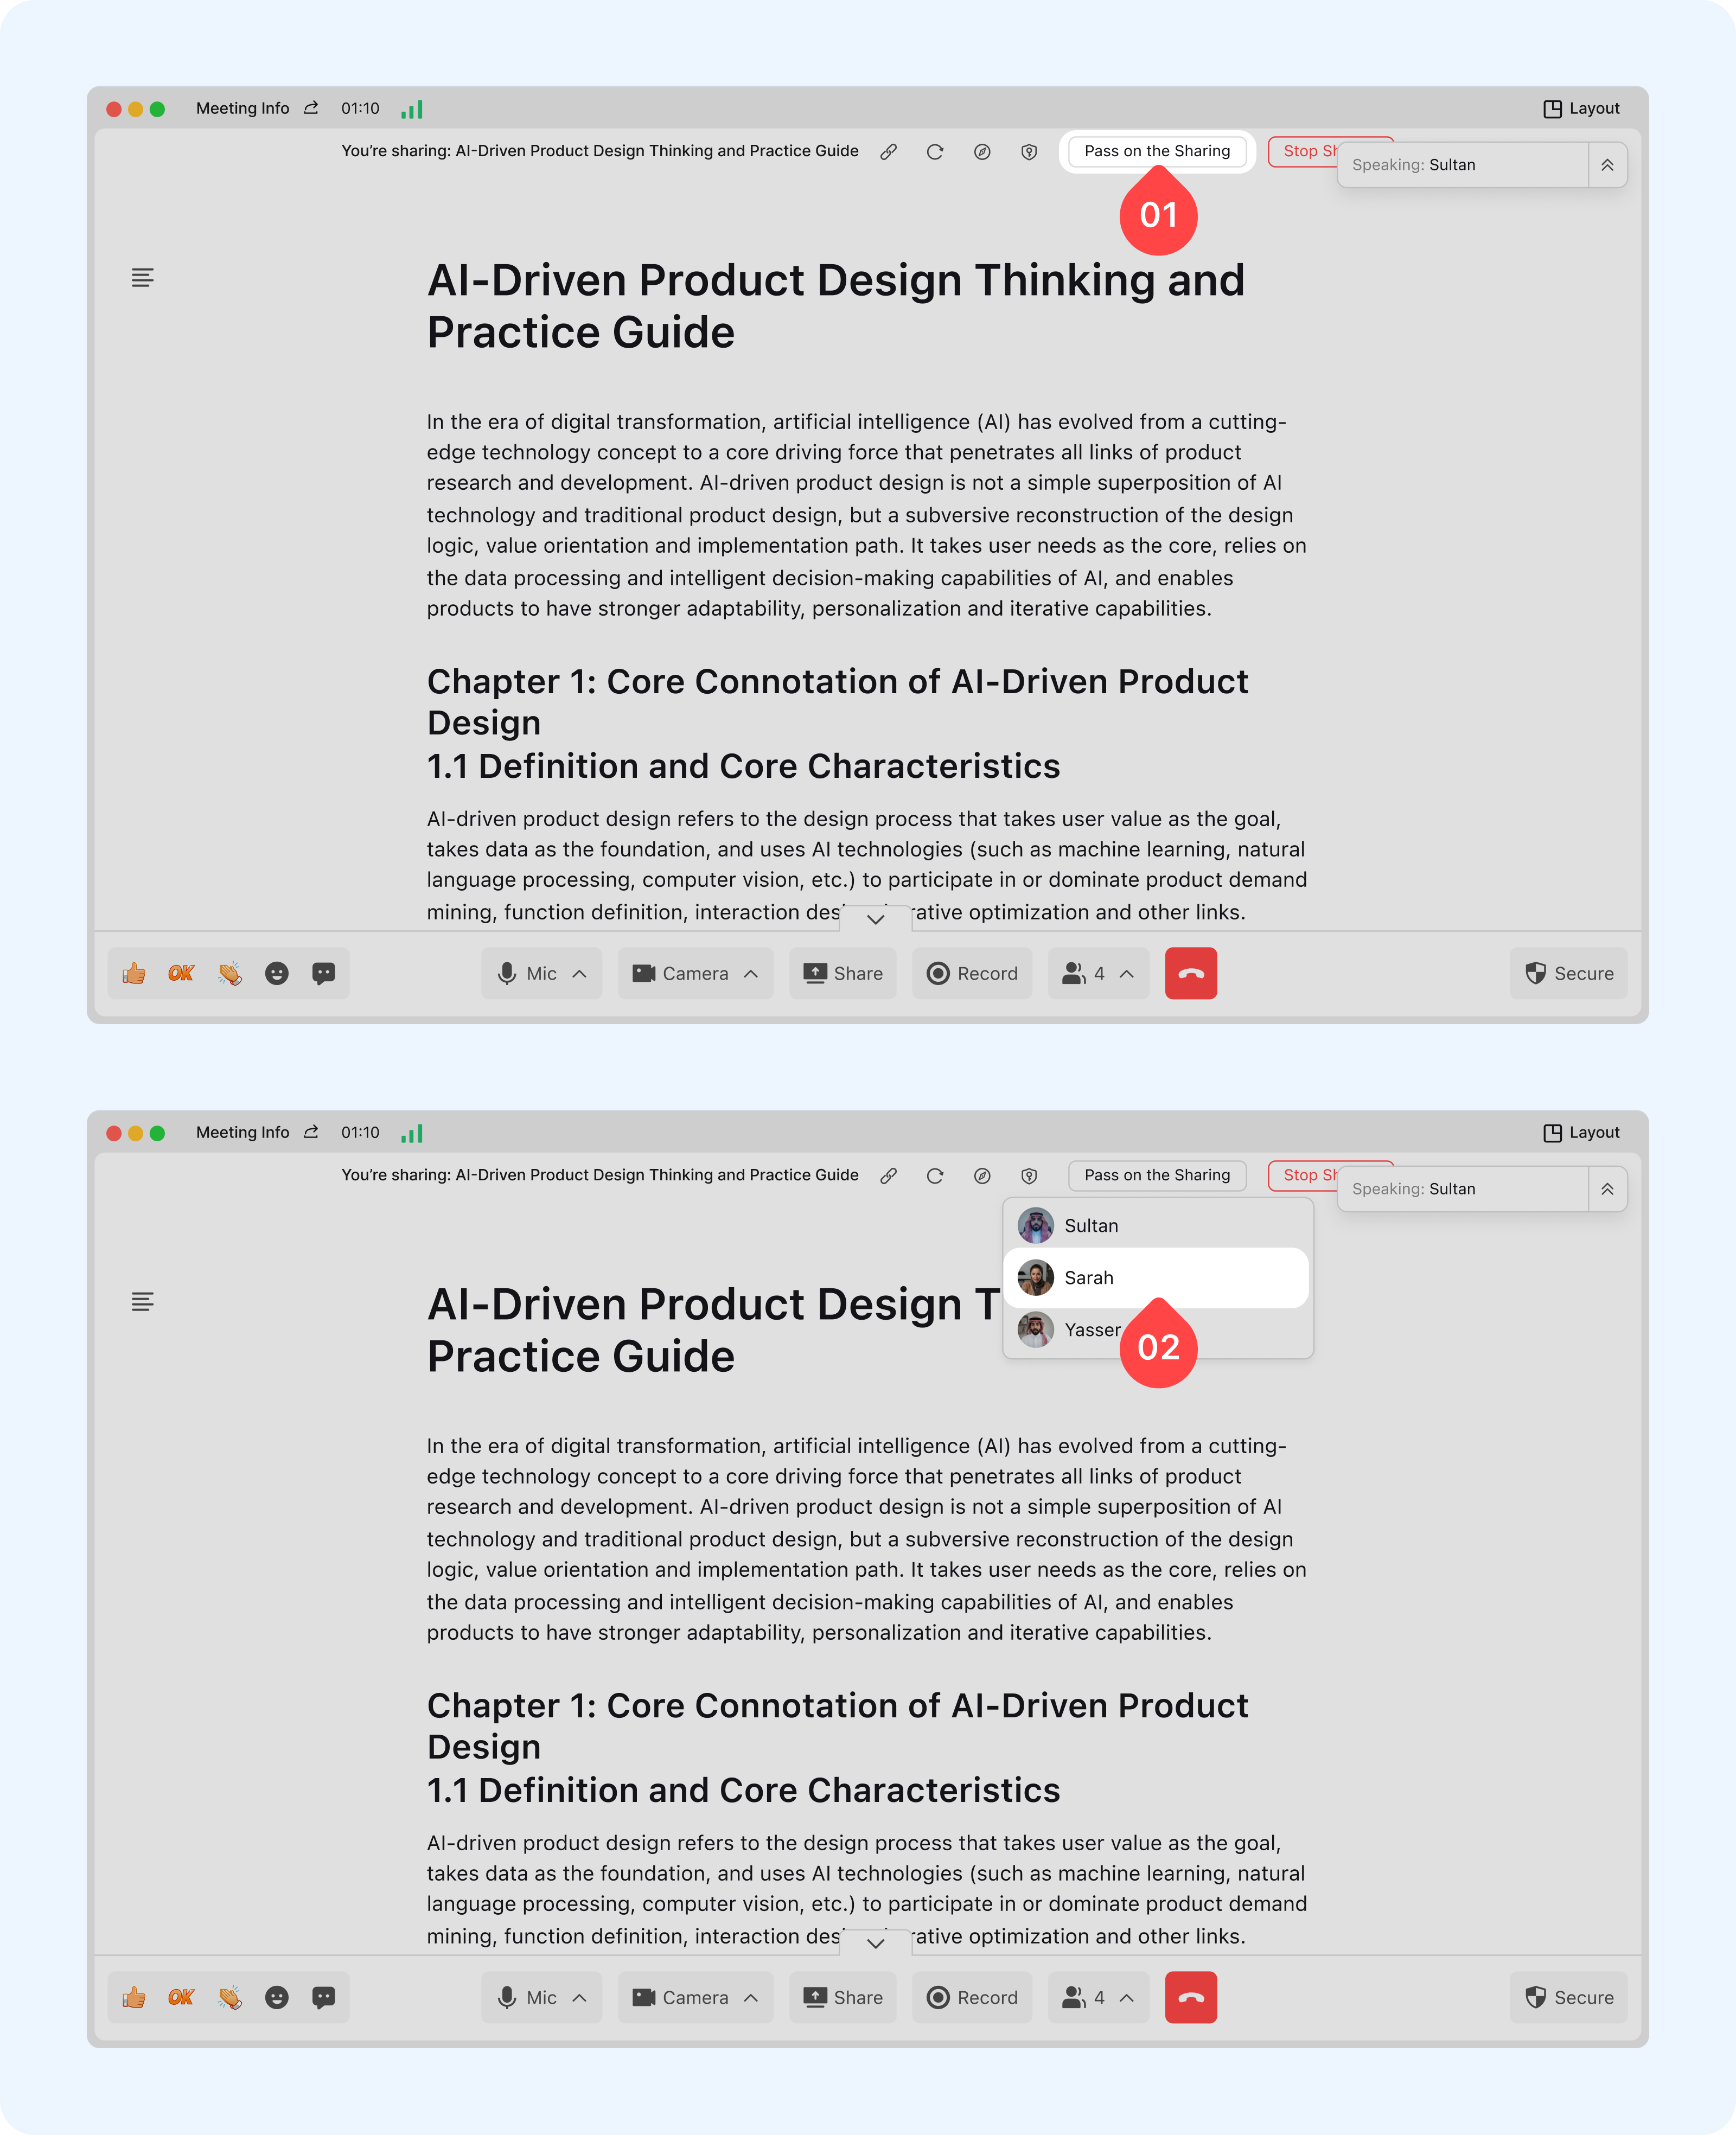1736x2135 pixels.
Task: Click the shield icon in lower sharing bar
Action: click(1029, 1176)
